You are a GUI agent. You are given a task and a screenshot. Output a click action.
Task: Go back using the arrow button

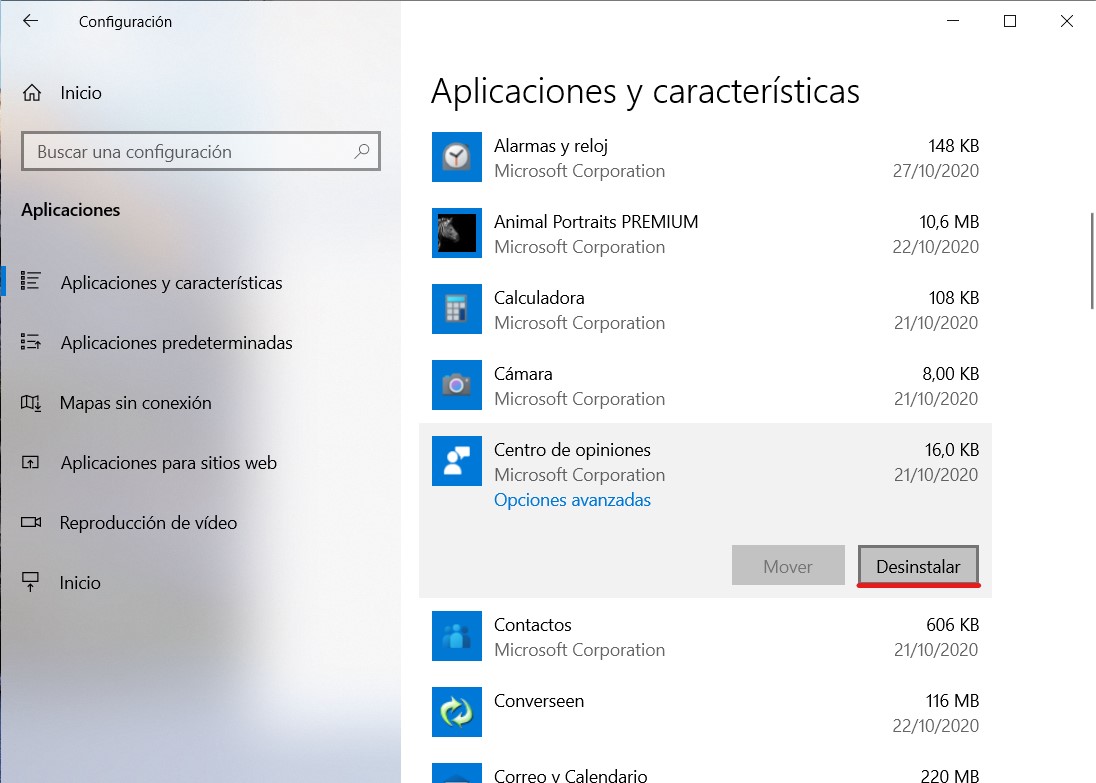tap(30, 21)
